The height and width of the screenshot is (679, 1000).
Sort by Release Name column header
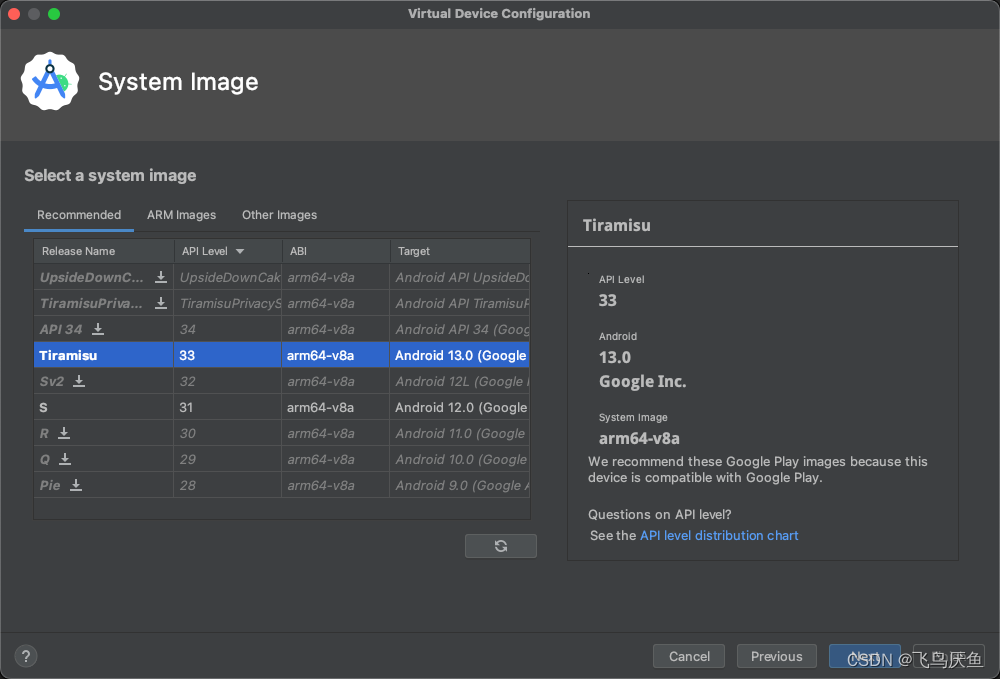pos(79,251)
